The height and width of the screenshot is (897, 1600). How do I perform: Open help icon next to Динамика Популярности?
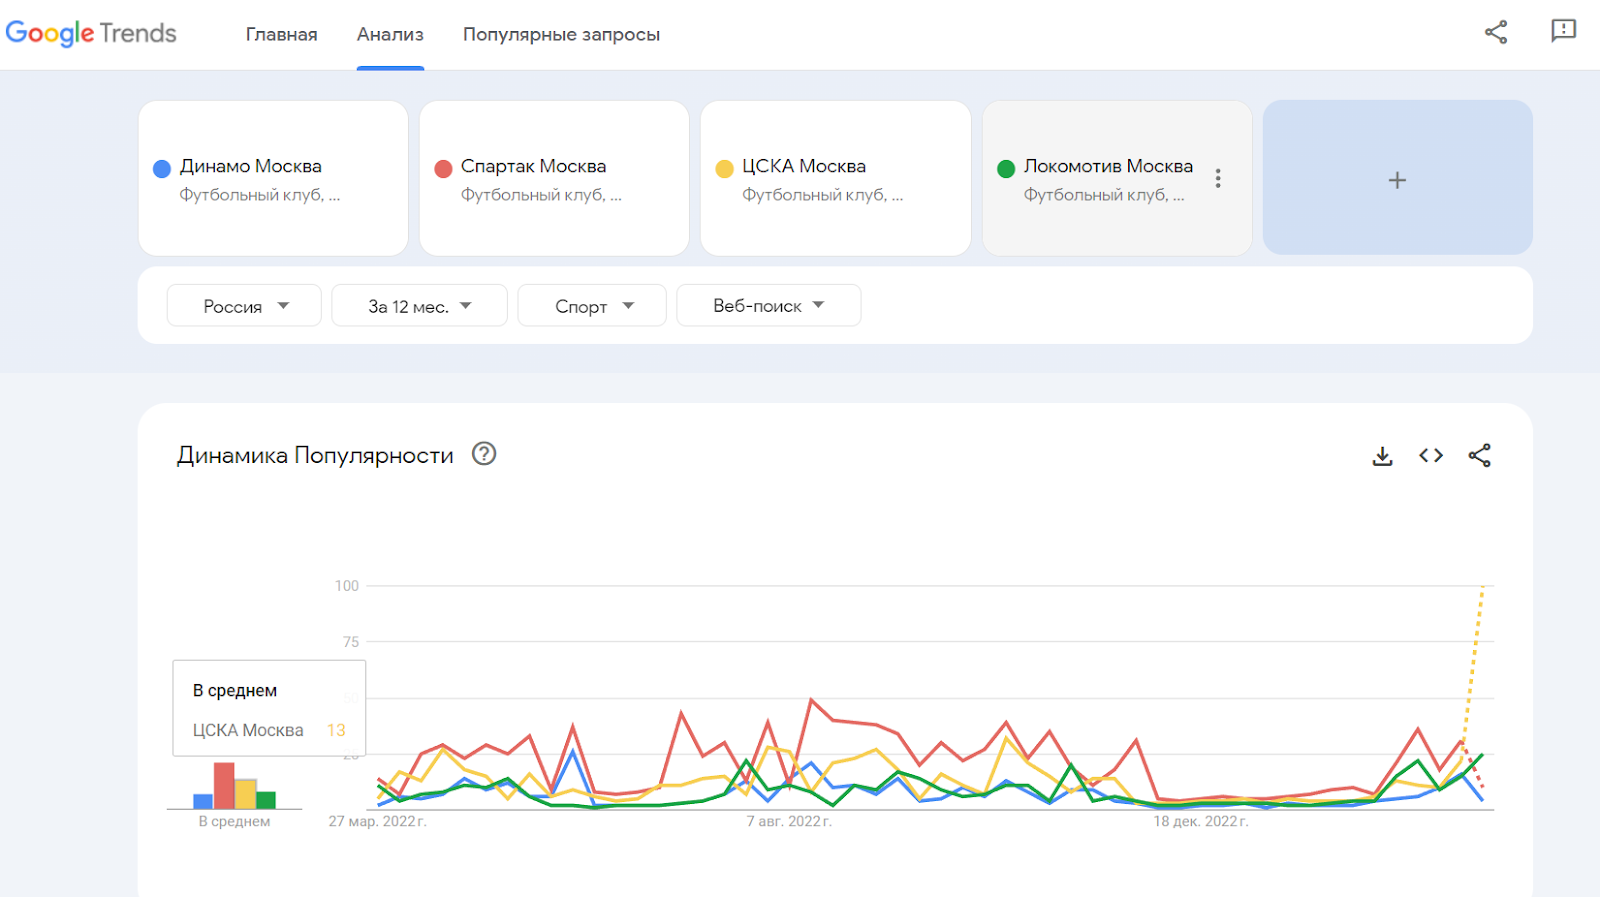point(484,454)
